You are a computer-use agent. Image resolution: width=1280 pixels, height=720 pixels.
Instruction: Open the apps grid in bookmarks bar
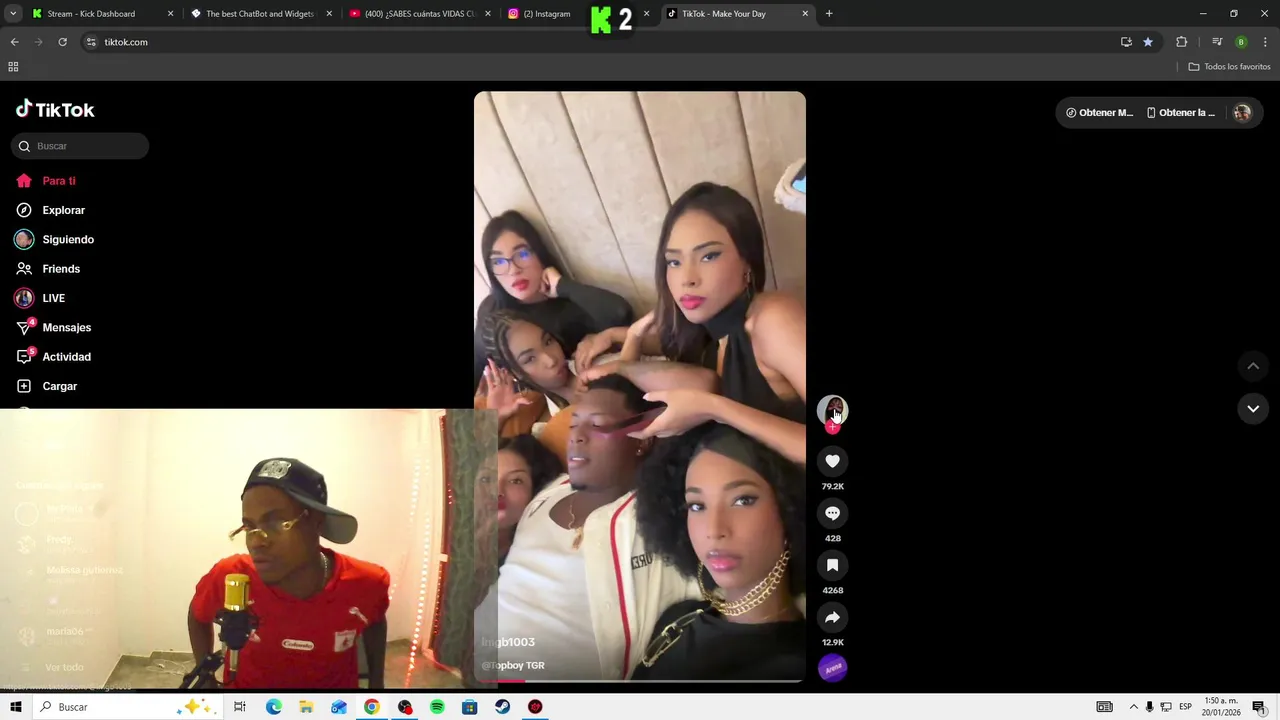(13, 67)
